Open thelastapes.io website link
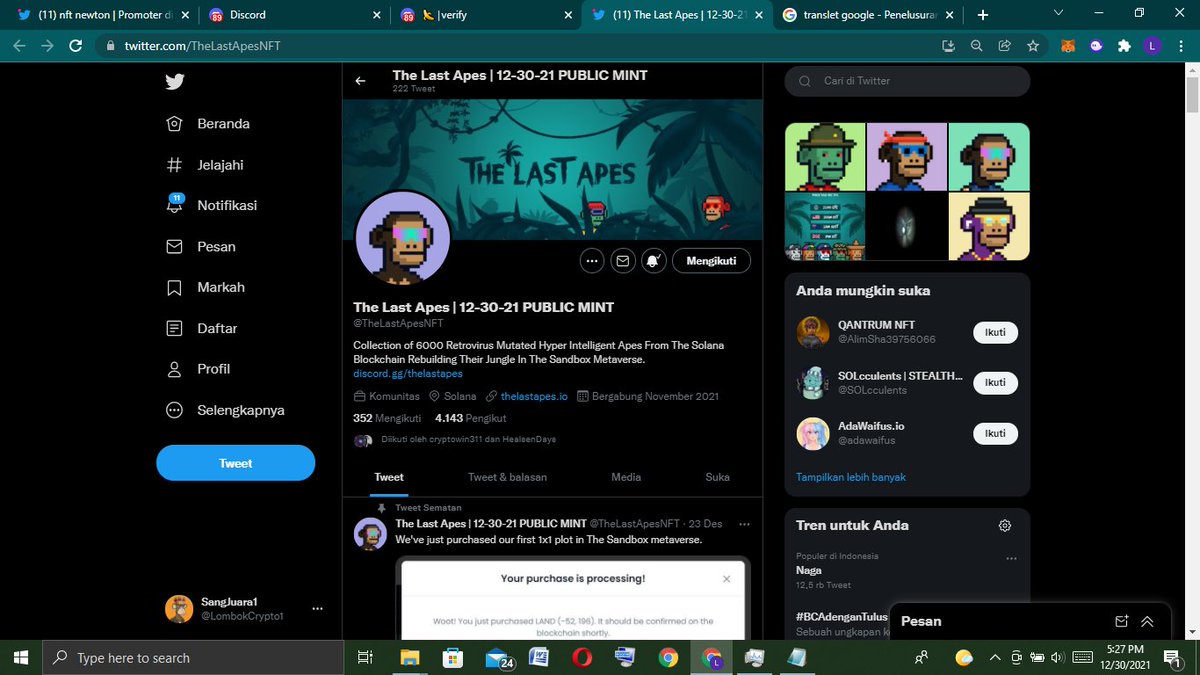Image resolution: width=1200 pixels, height=675 pixels. 534,396
